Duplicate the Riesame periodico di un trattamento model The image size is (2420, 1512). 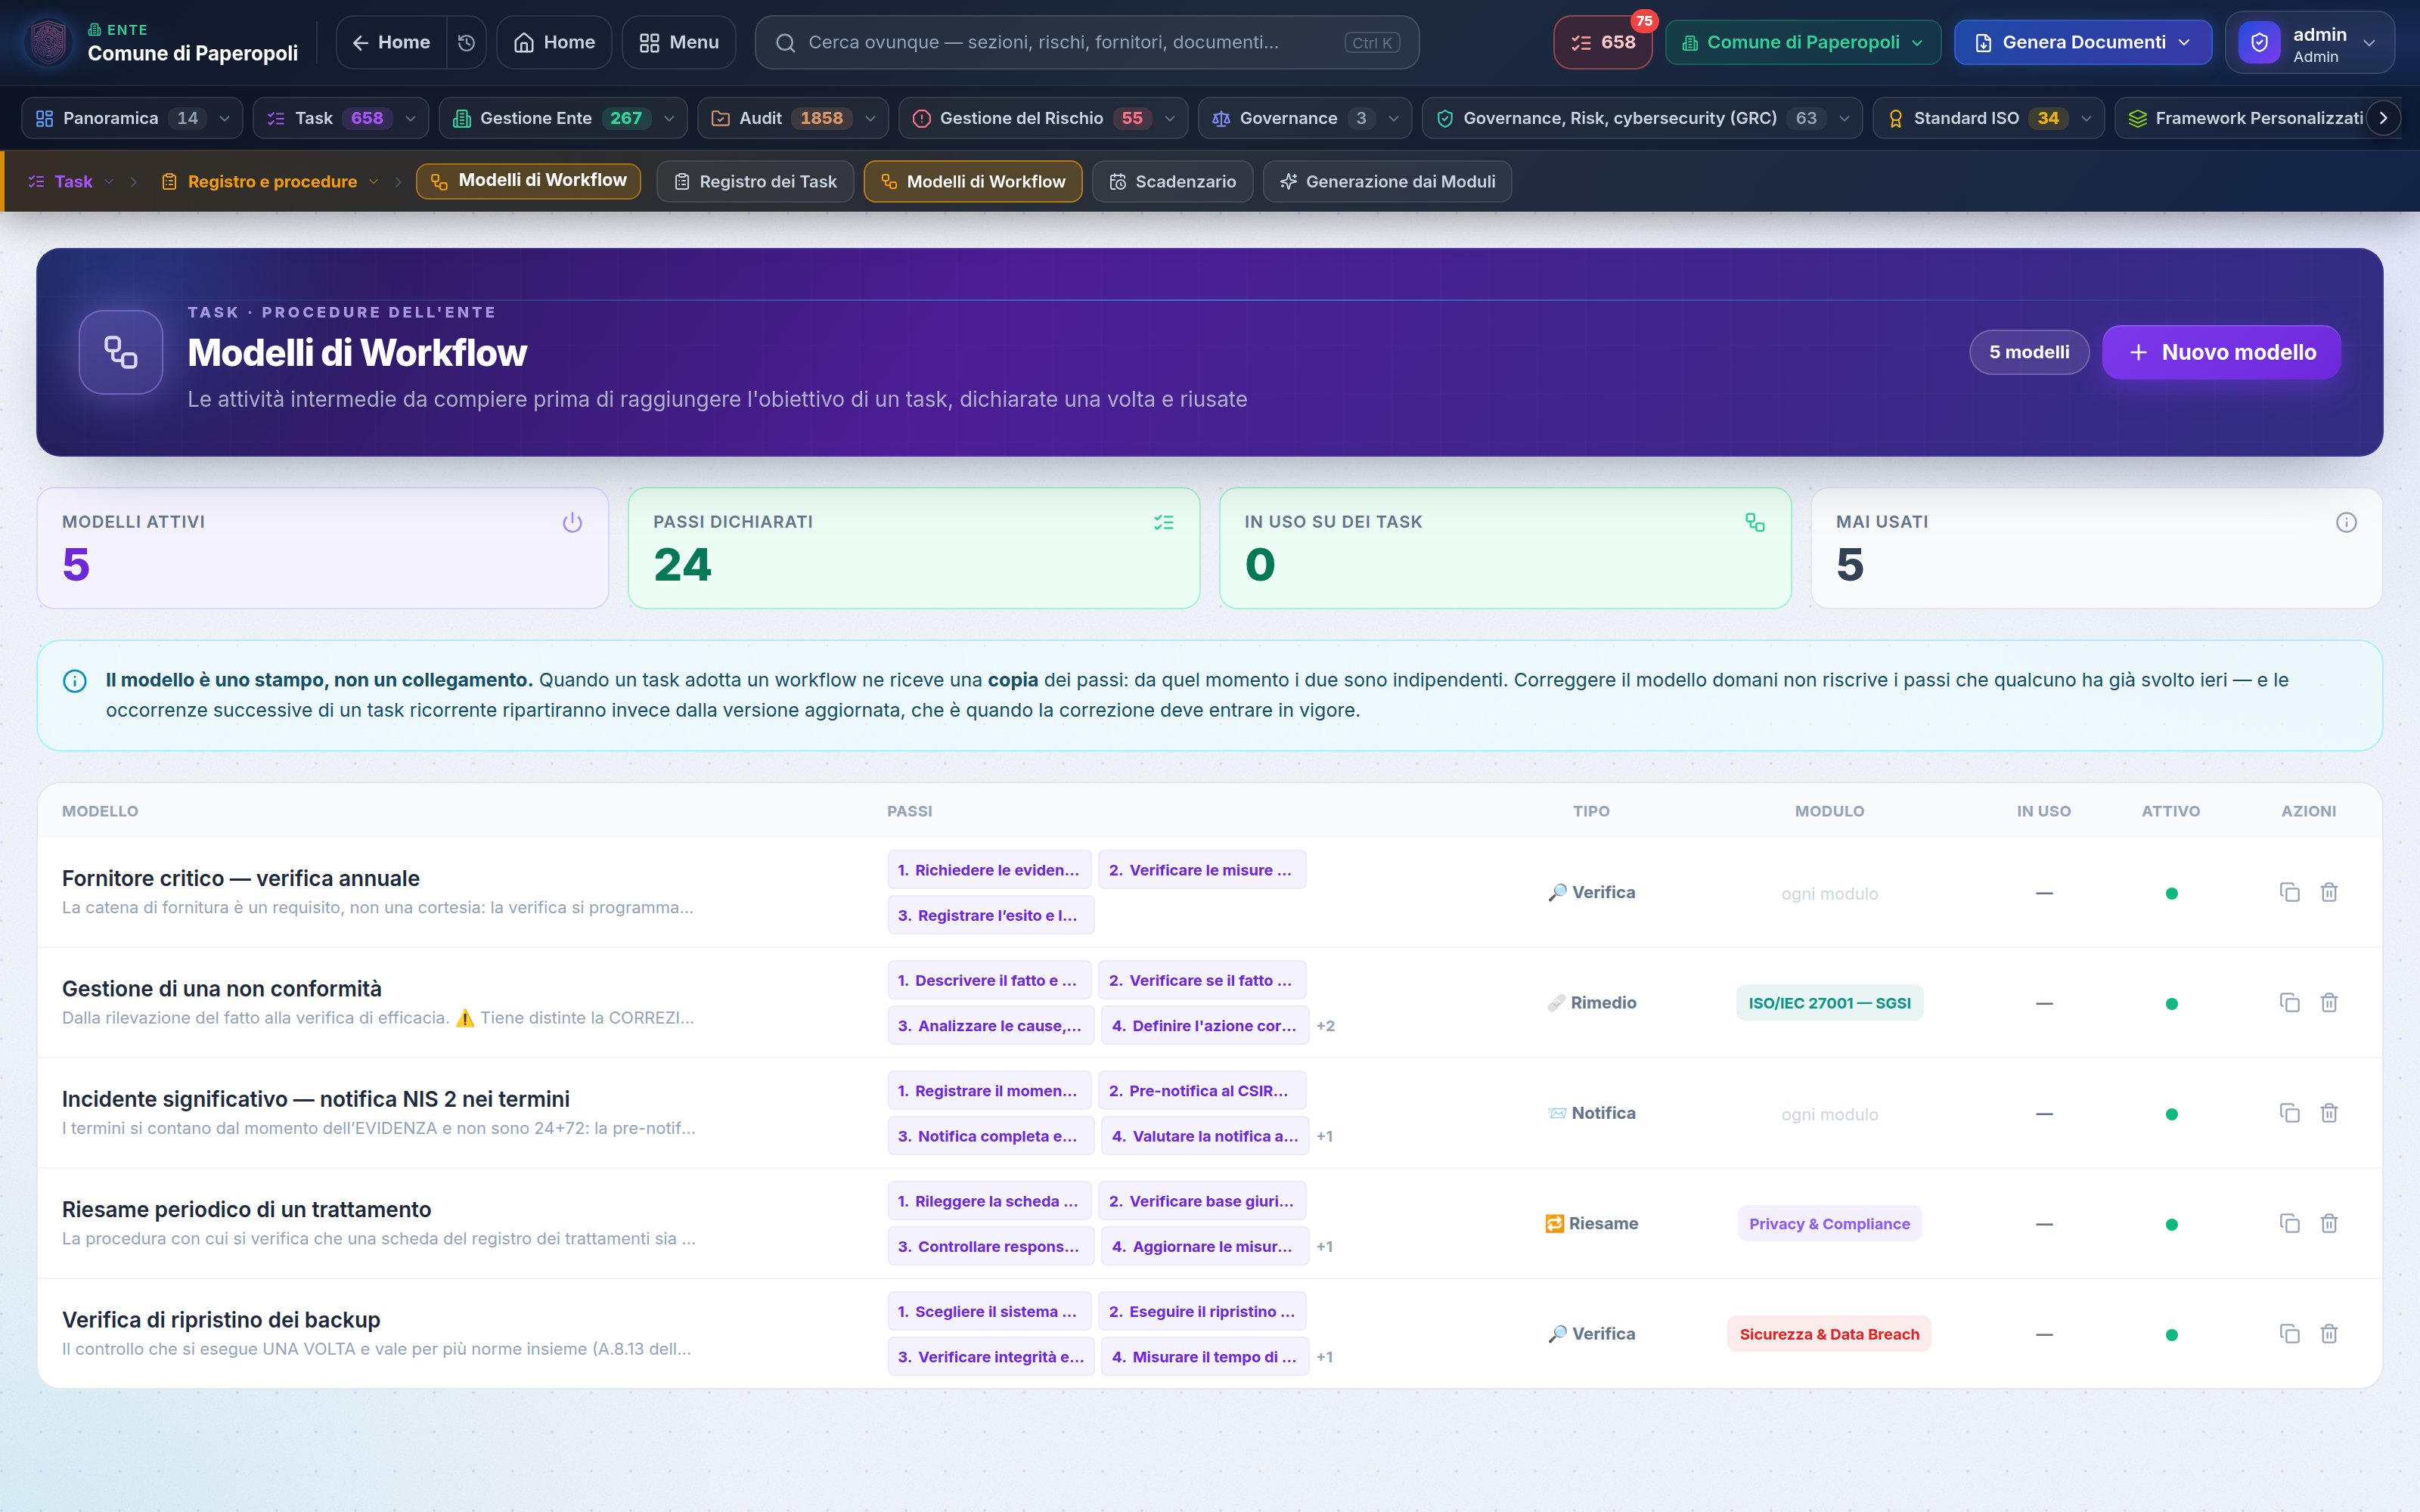coord(2289,1223)
